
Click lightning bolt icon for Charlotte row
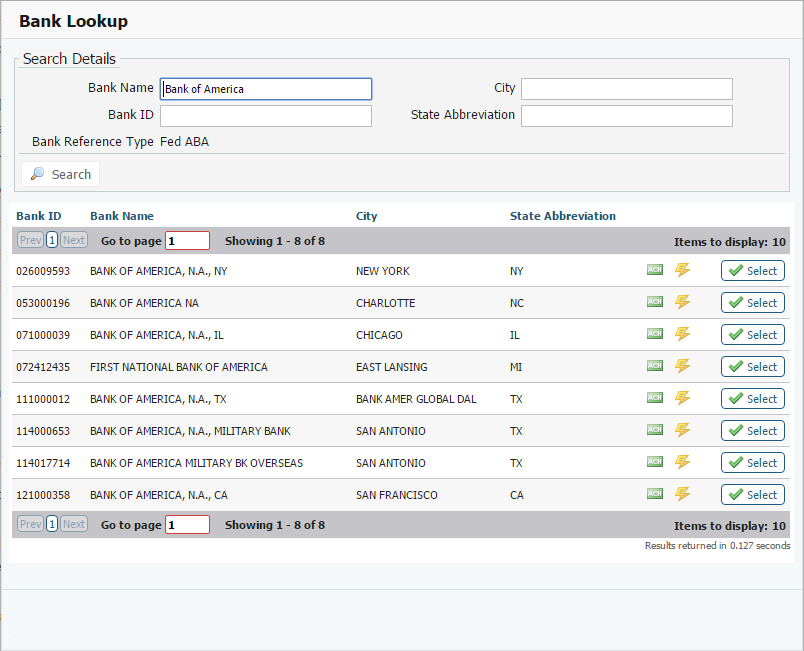click(x=682, y=302)
